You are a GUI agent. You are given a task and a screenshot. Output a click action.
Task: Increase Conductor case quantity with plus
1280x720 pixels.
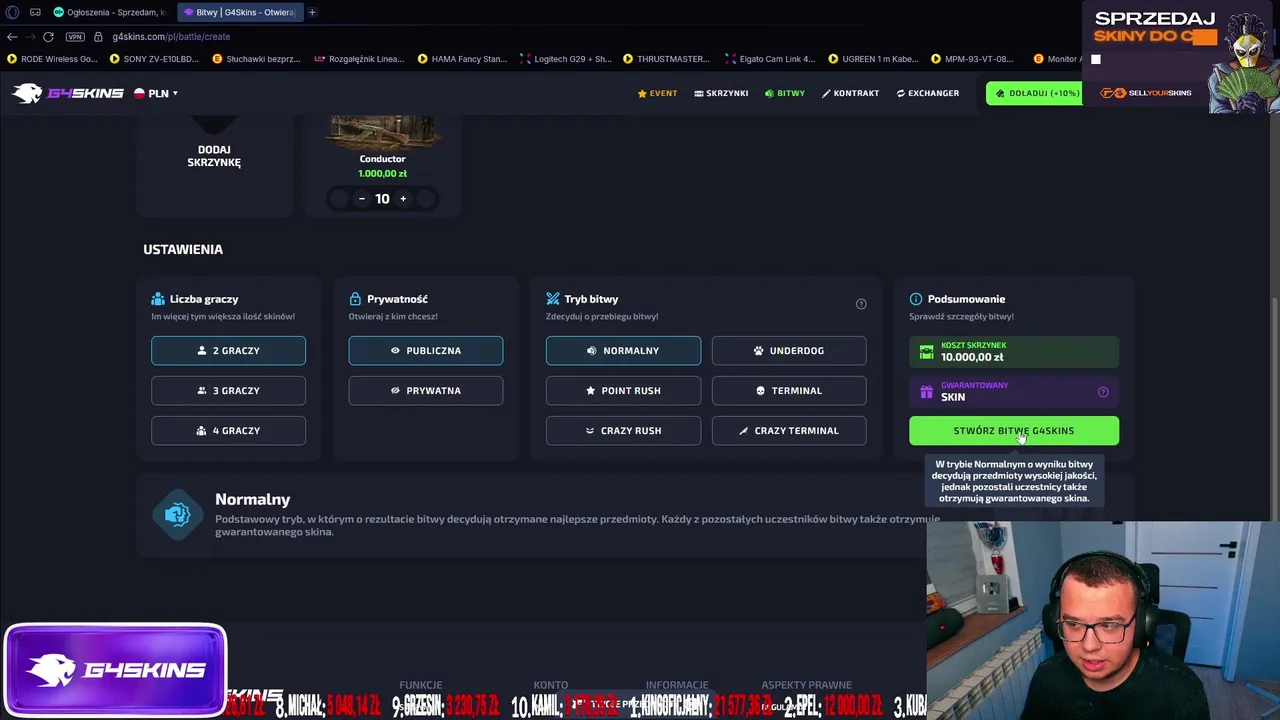(x=403, y=199)
